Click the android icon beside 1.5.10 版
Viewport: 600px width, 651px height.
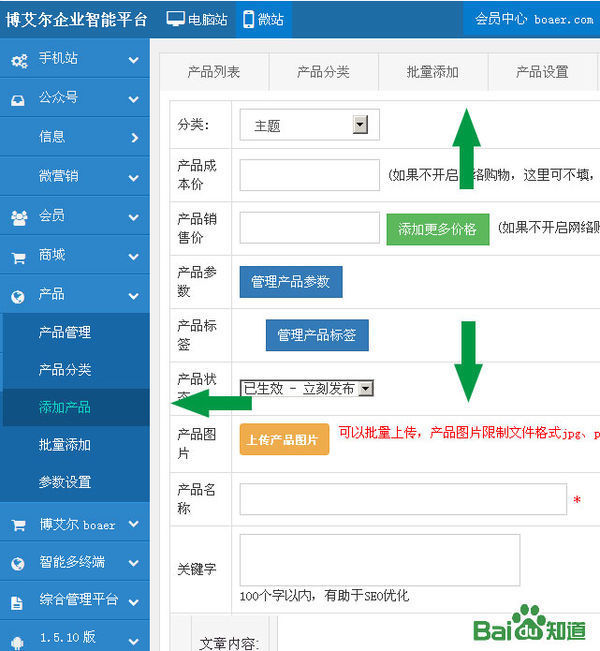pyautogui.click(x=17, y=643)
